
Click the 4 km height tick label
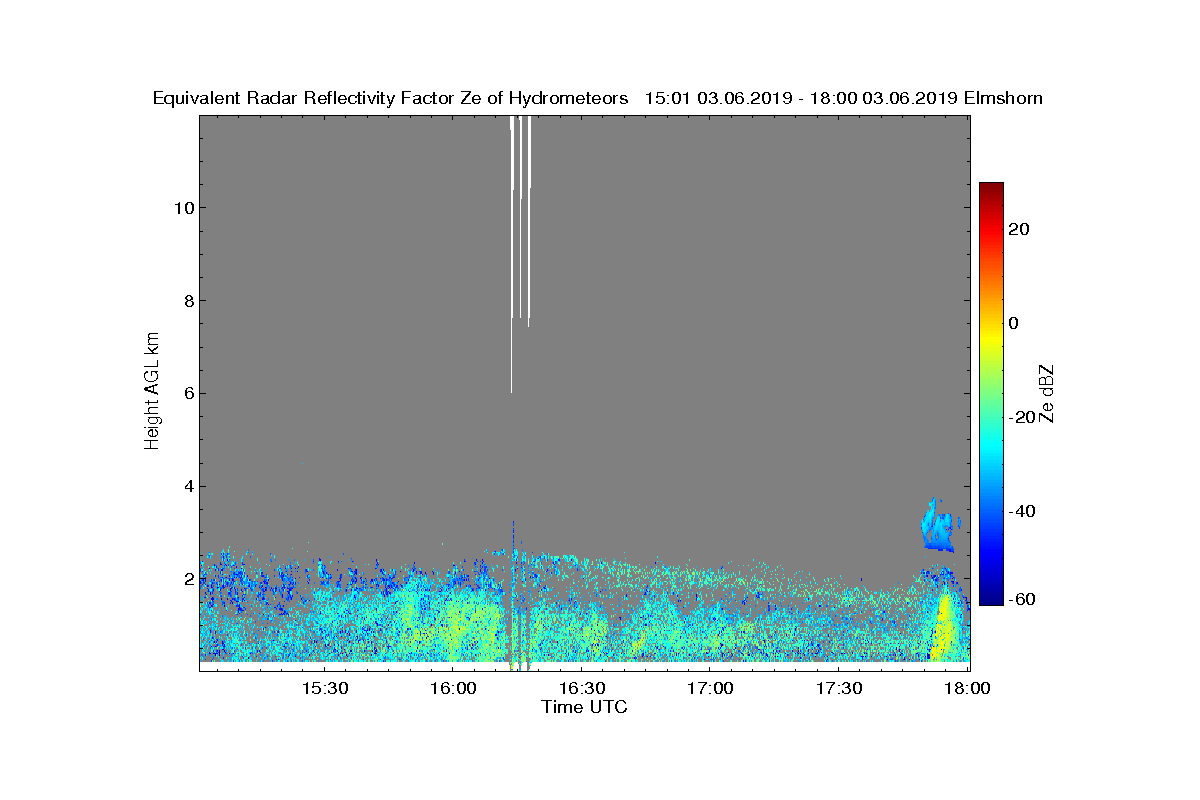point(188,487)
